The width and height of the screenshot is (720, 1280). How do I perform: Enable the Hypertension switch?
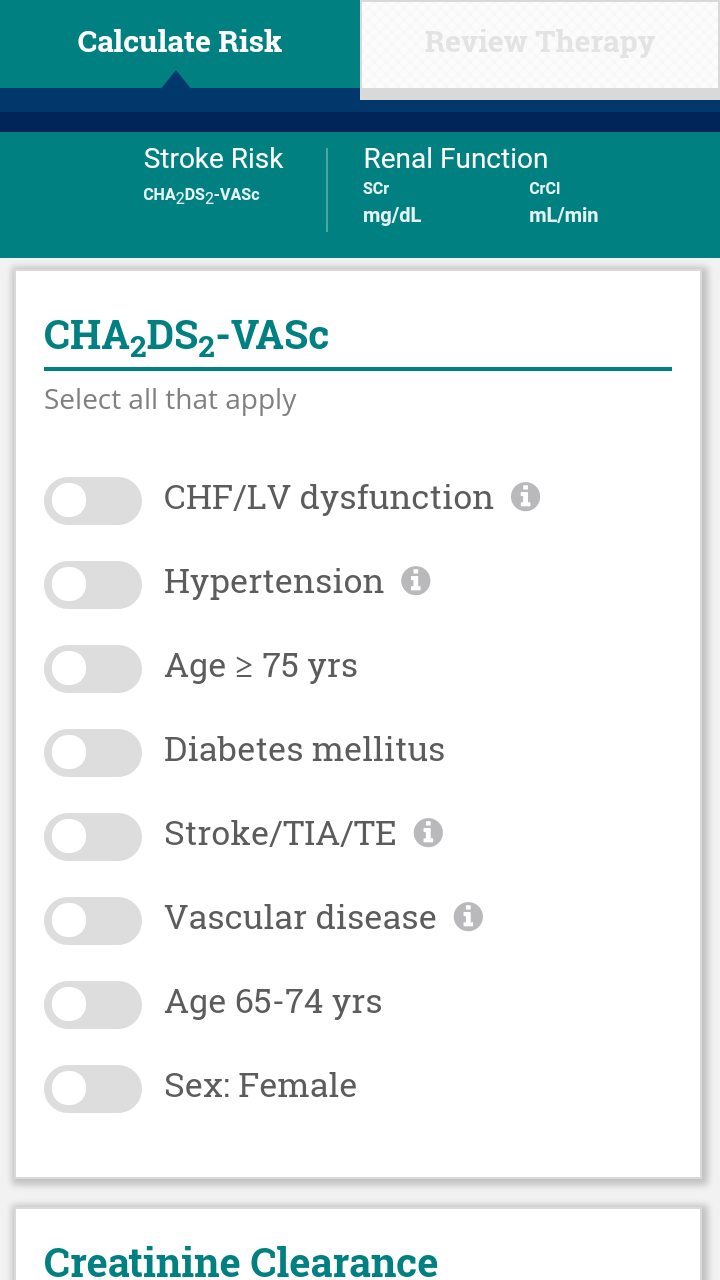click(x=93, y=585)
